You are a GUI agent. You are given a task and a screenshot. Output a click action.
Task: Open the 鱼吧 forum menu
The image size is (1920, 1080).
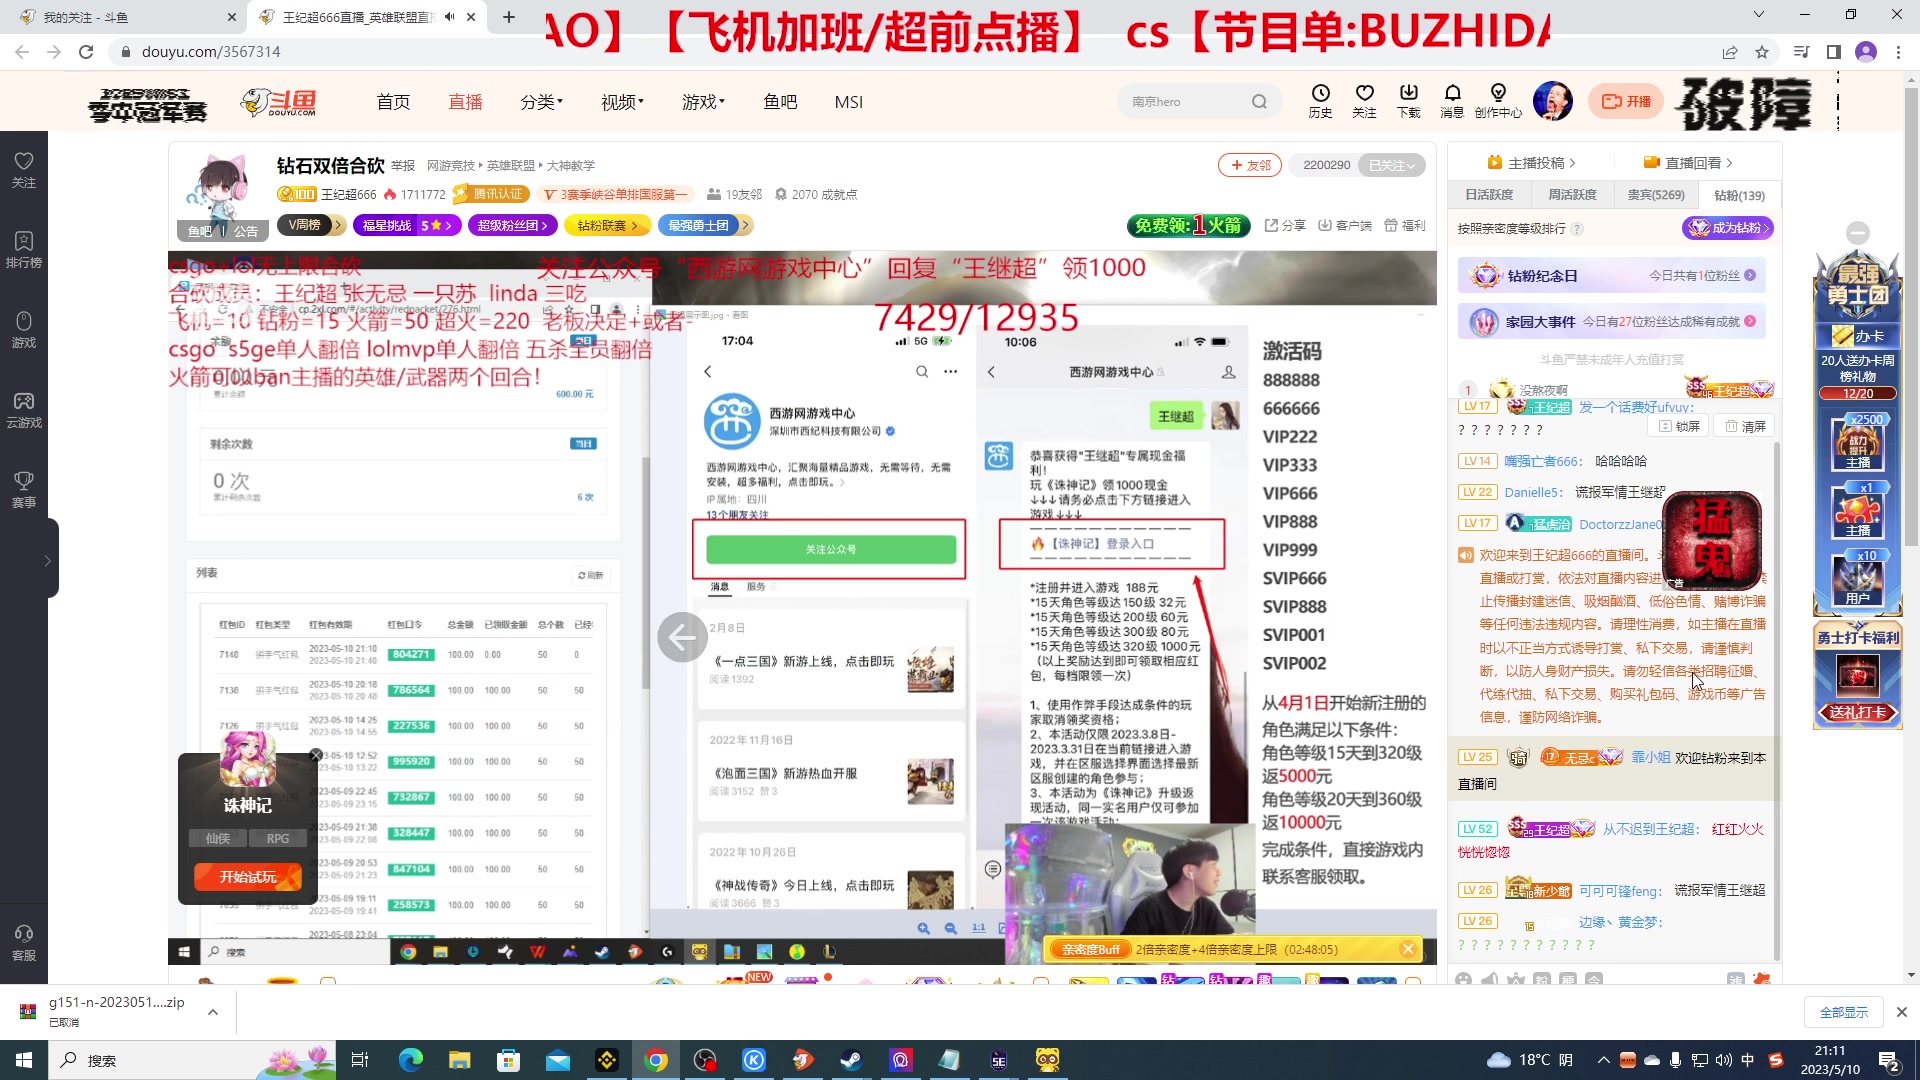tap(780, 102)
